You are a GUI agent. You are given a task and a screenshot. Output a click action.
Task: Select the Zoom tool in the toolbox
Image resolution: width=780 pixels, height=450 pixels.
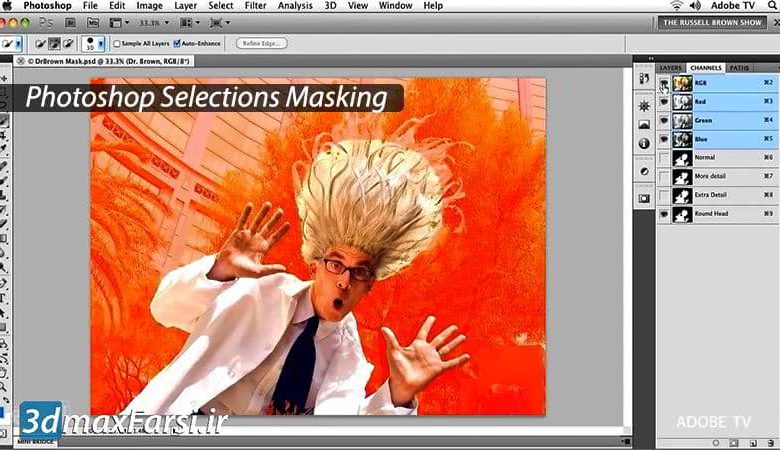click(3, 386)
